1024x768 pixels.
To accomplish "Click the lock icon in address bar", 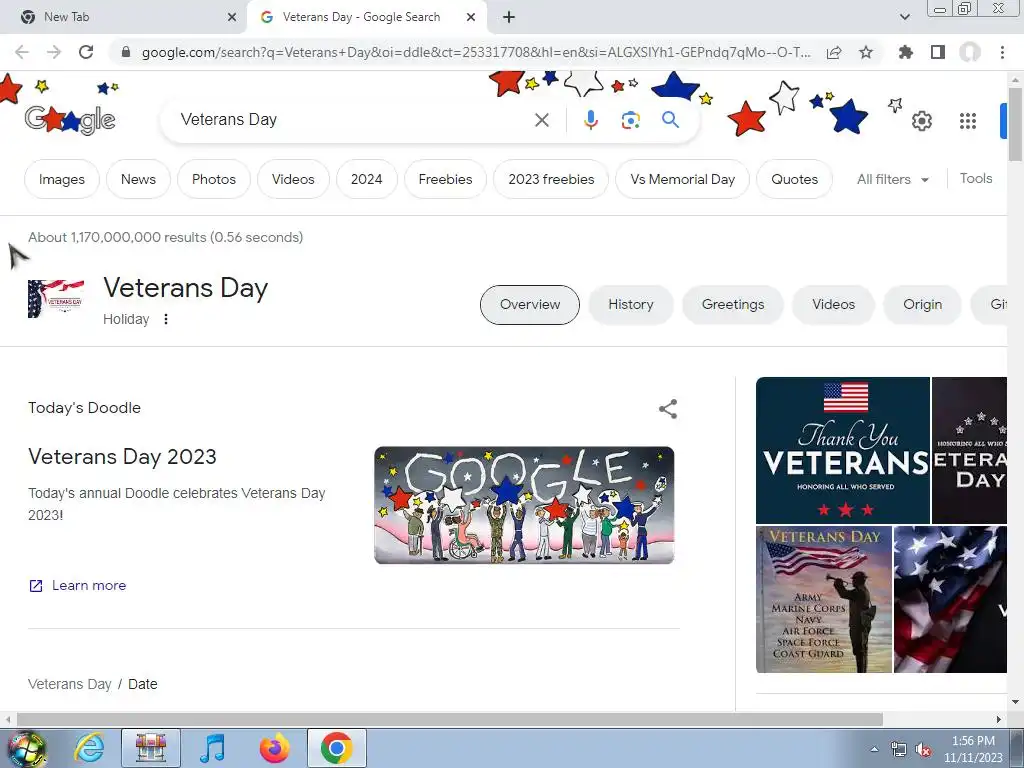I will (126, 52).
